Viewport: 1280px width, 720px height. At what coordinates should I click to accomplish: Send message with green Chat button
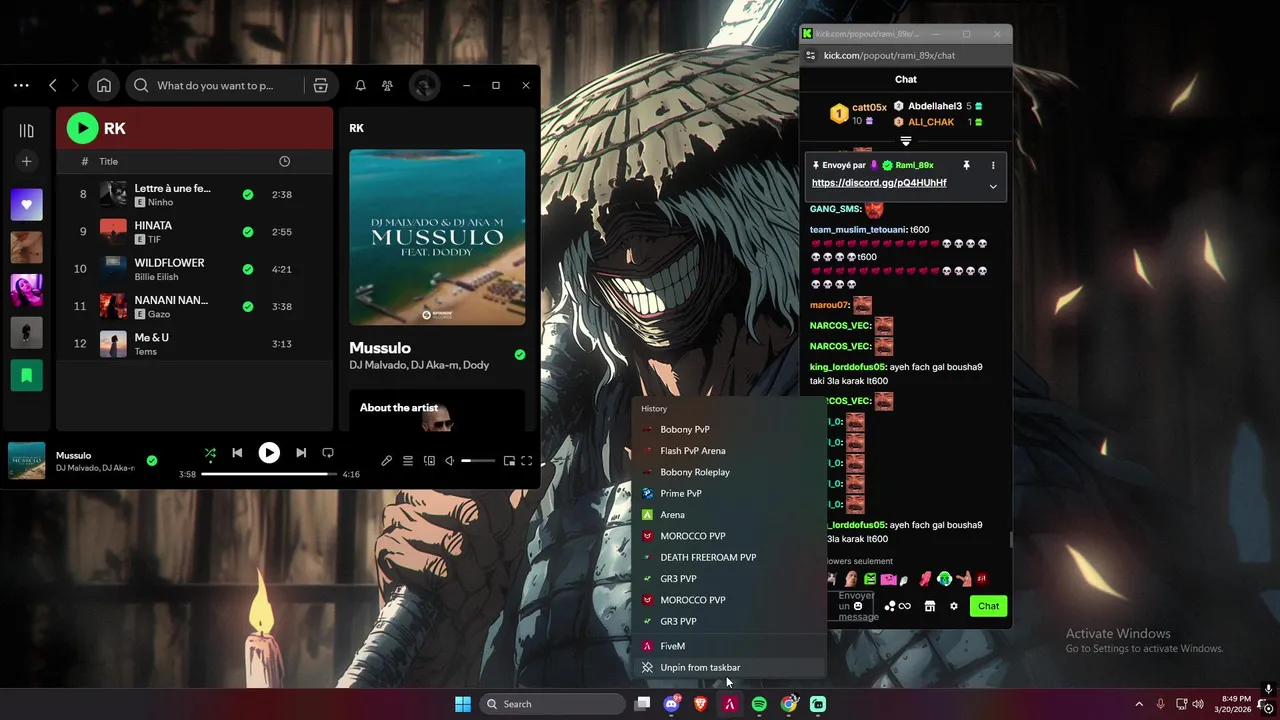tap(988, 606)
